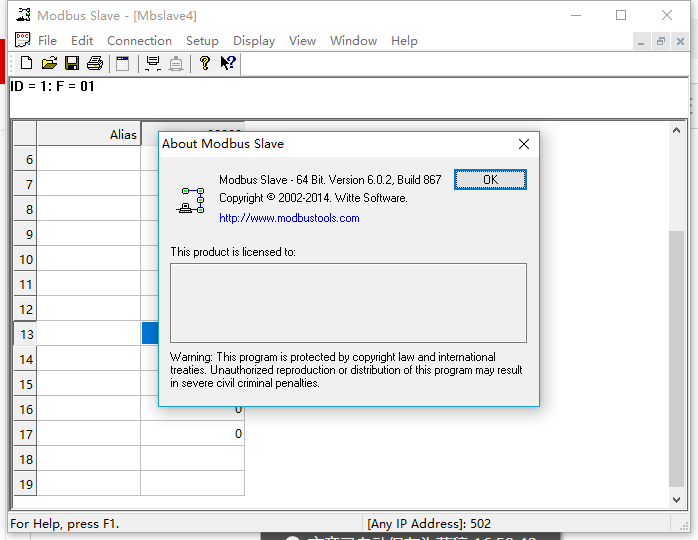This screenshot has width=698, height=540.
Task: Click the Alias column header
Action: point(89,134)
